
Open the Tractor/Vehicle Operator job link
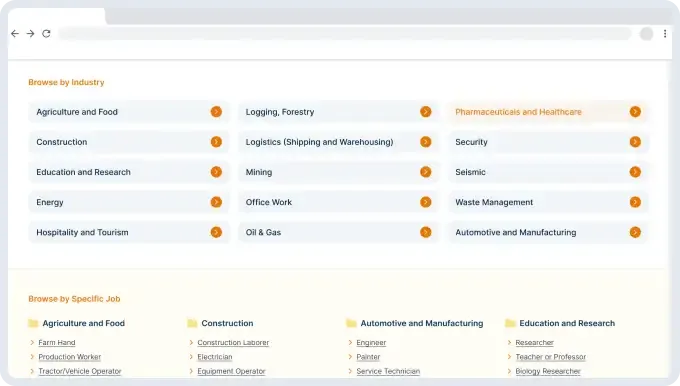point(80,371)
